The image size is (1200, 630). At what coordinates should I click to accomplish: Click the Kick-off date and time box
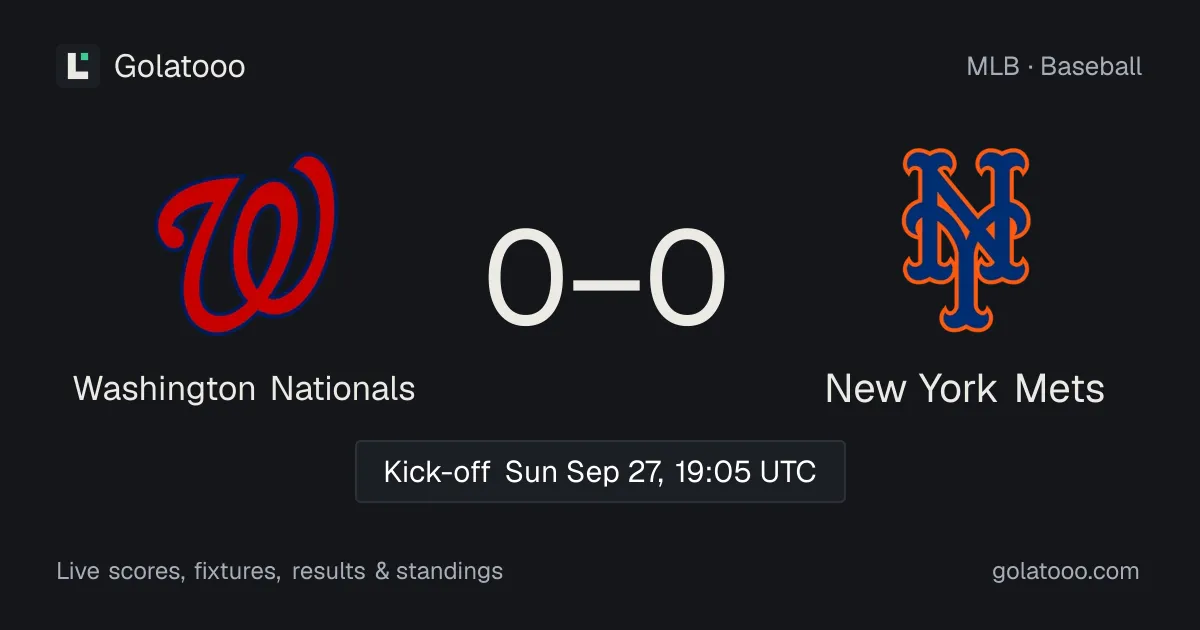pyautogui.click(x=600, y=471)
